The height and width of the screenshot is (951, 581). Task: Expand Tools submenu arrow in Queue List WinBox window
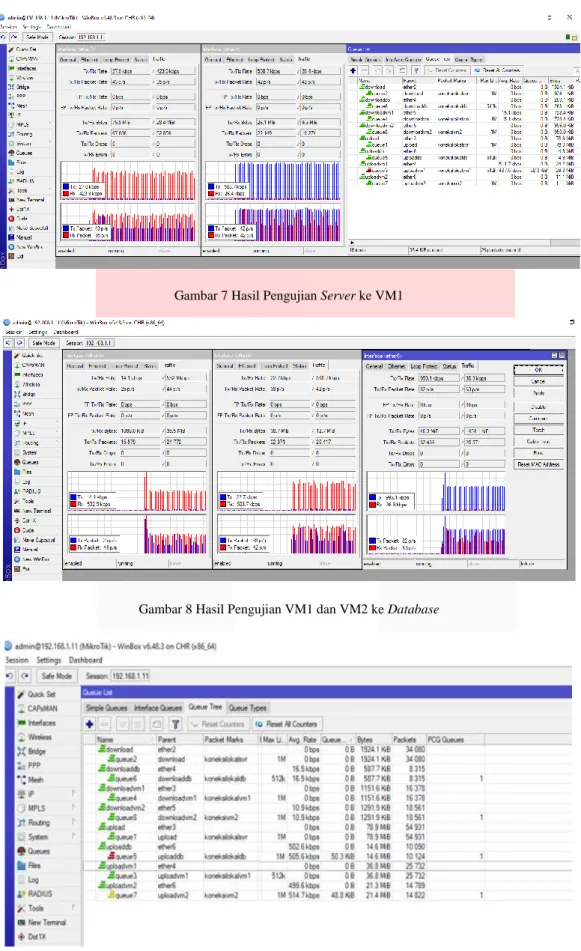pos(74,907)
